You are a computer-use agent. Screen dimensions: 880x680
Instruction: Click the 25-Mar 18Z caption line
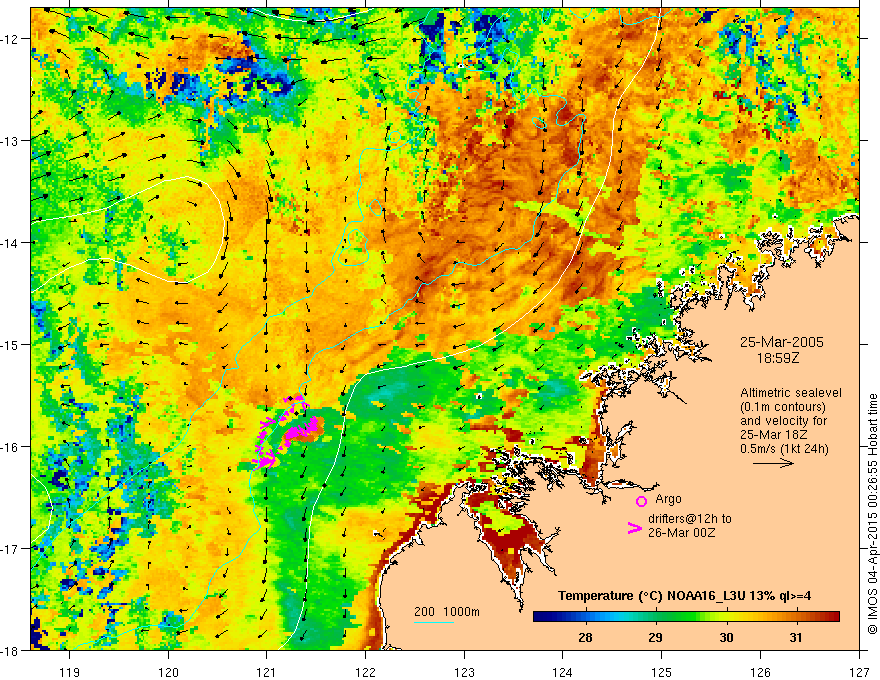[772, 435]
